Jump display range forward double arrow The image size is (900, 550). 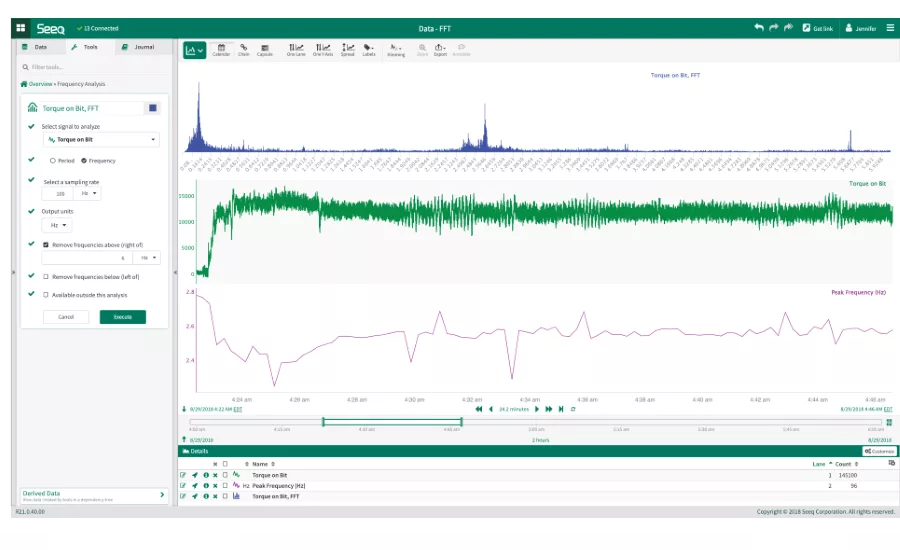coord(549,409)
